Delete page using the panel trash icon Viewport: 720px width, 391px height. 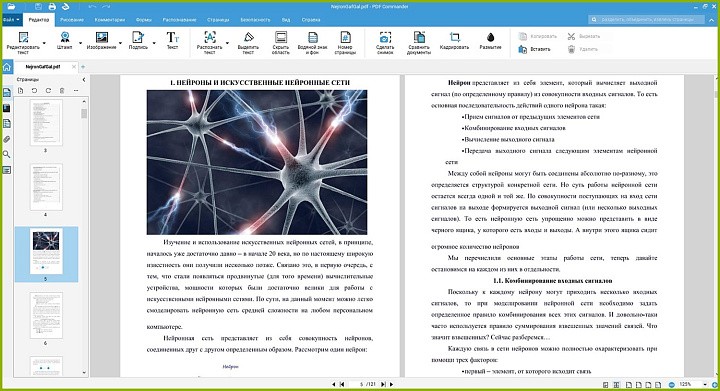tap(62, 91)
